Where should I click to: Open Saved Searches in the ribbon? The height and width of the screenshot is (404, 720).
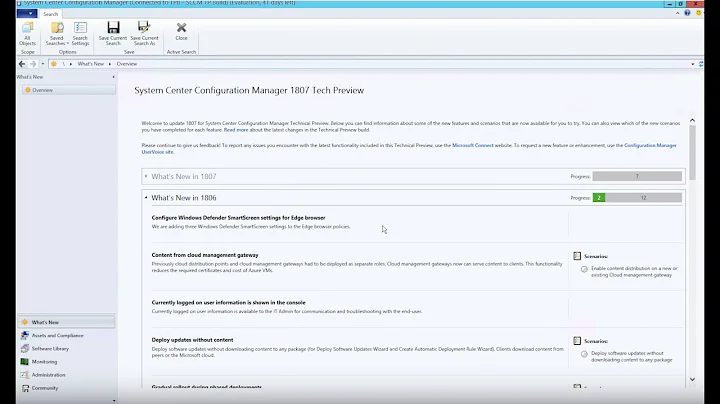tap(57, 34)
